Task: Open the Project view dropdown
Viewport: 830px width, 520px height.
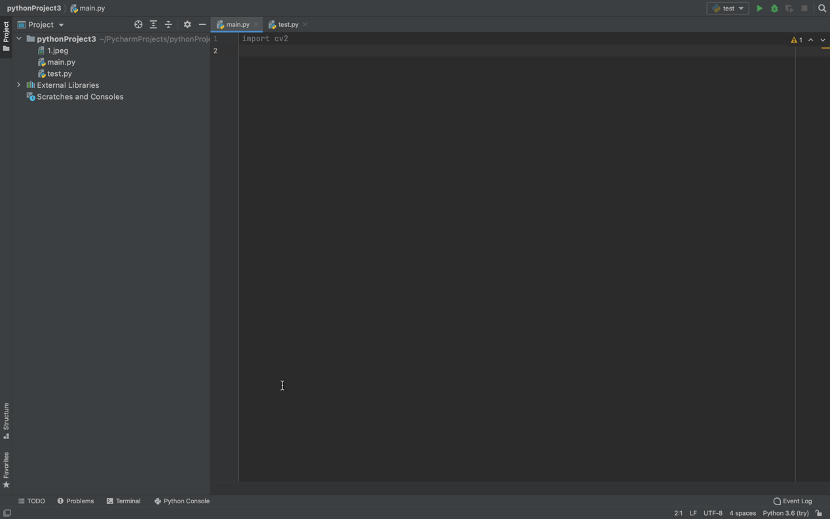Action: (x=41, y=25)
